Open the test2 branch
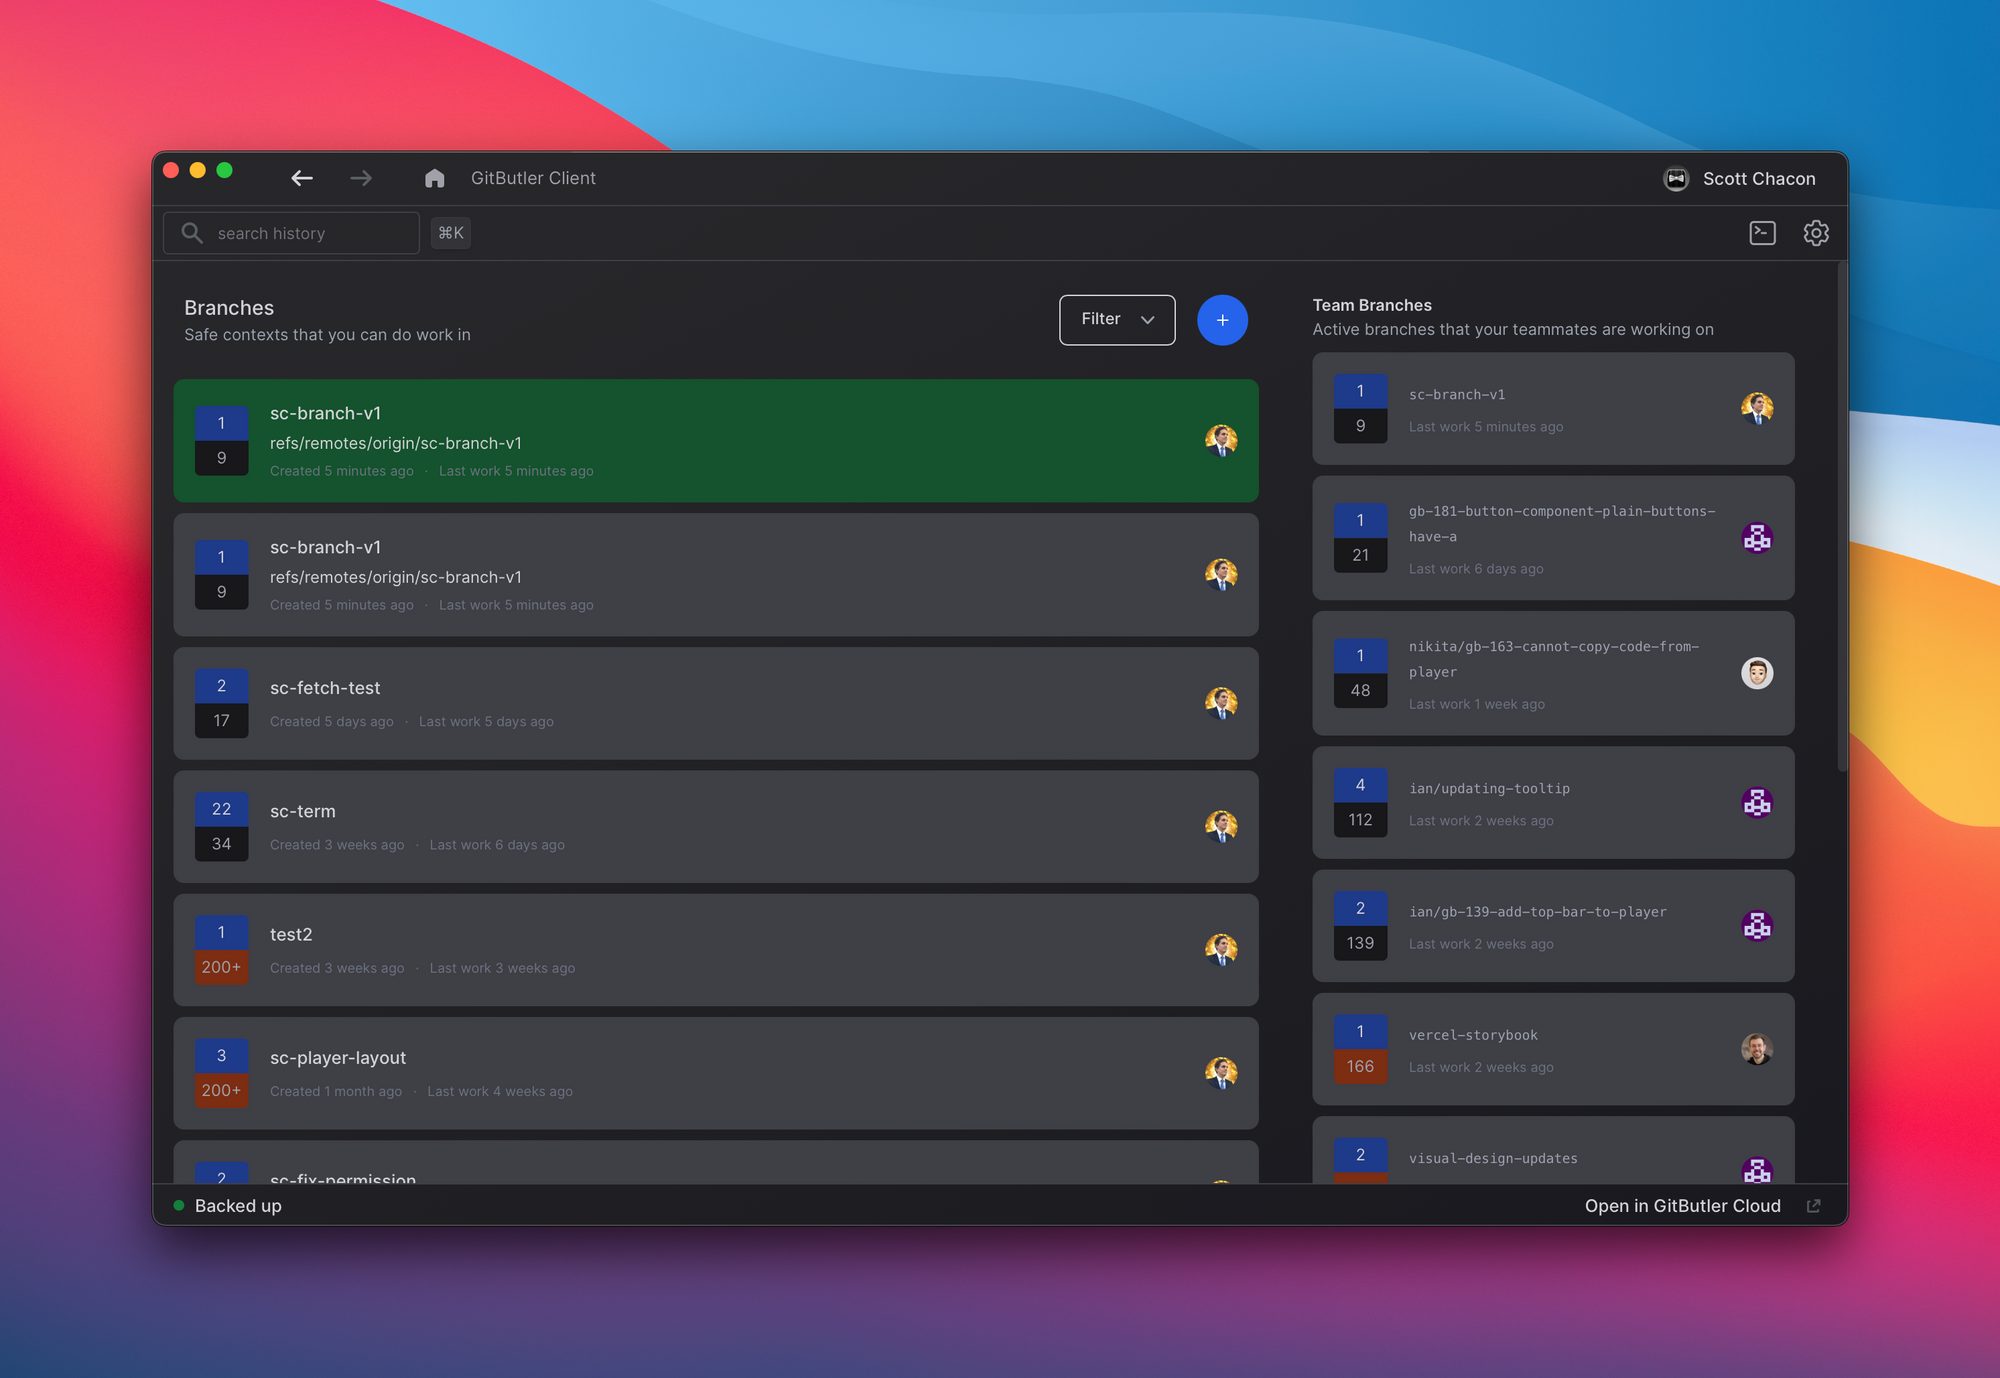This screenshot has height=1378, width=2000. pyautogui.click(x=716, y=949)
